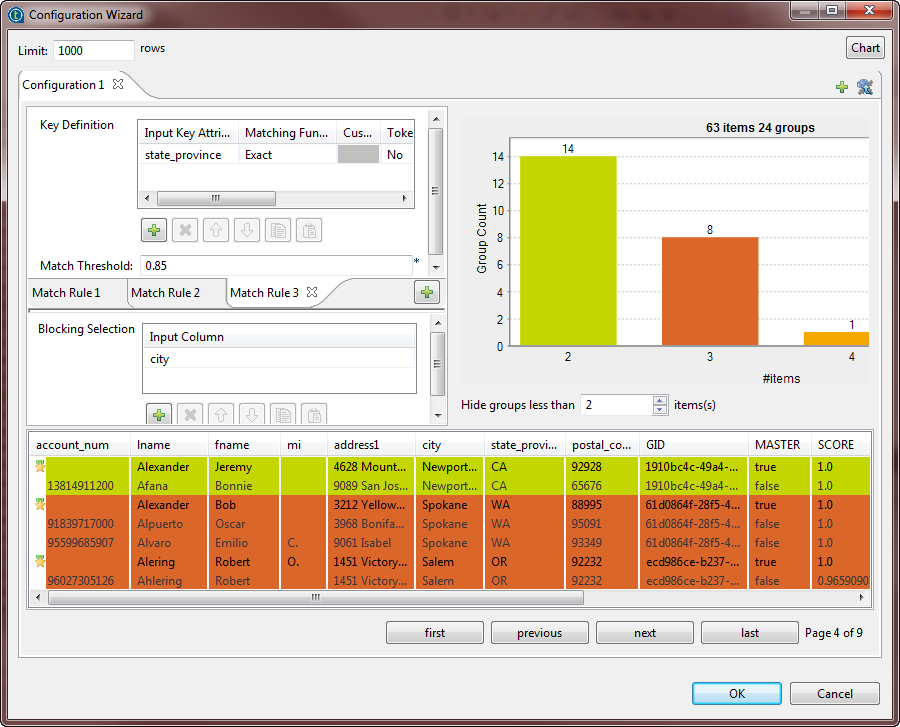
Task: Add a blocking selection column
Action: 158,414
